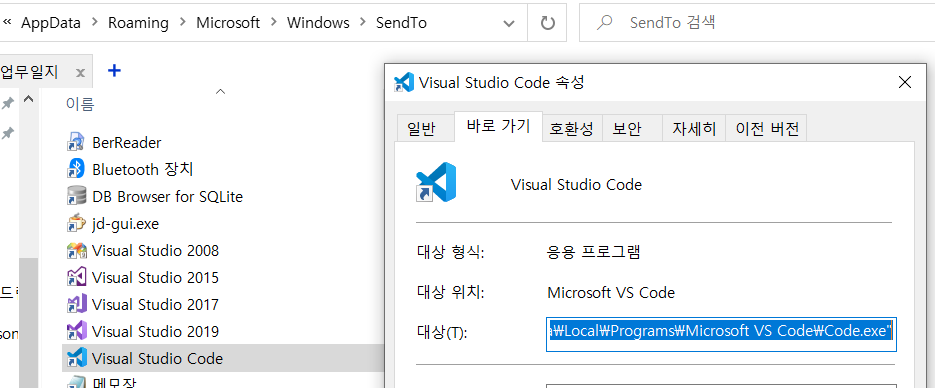Click the search magnifier icon
This screenshot has width=935, height=388.
pos(605,23)
